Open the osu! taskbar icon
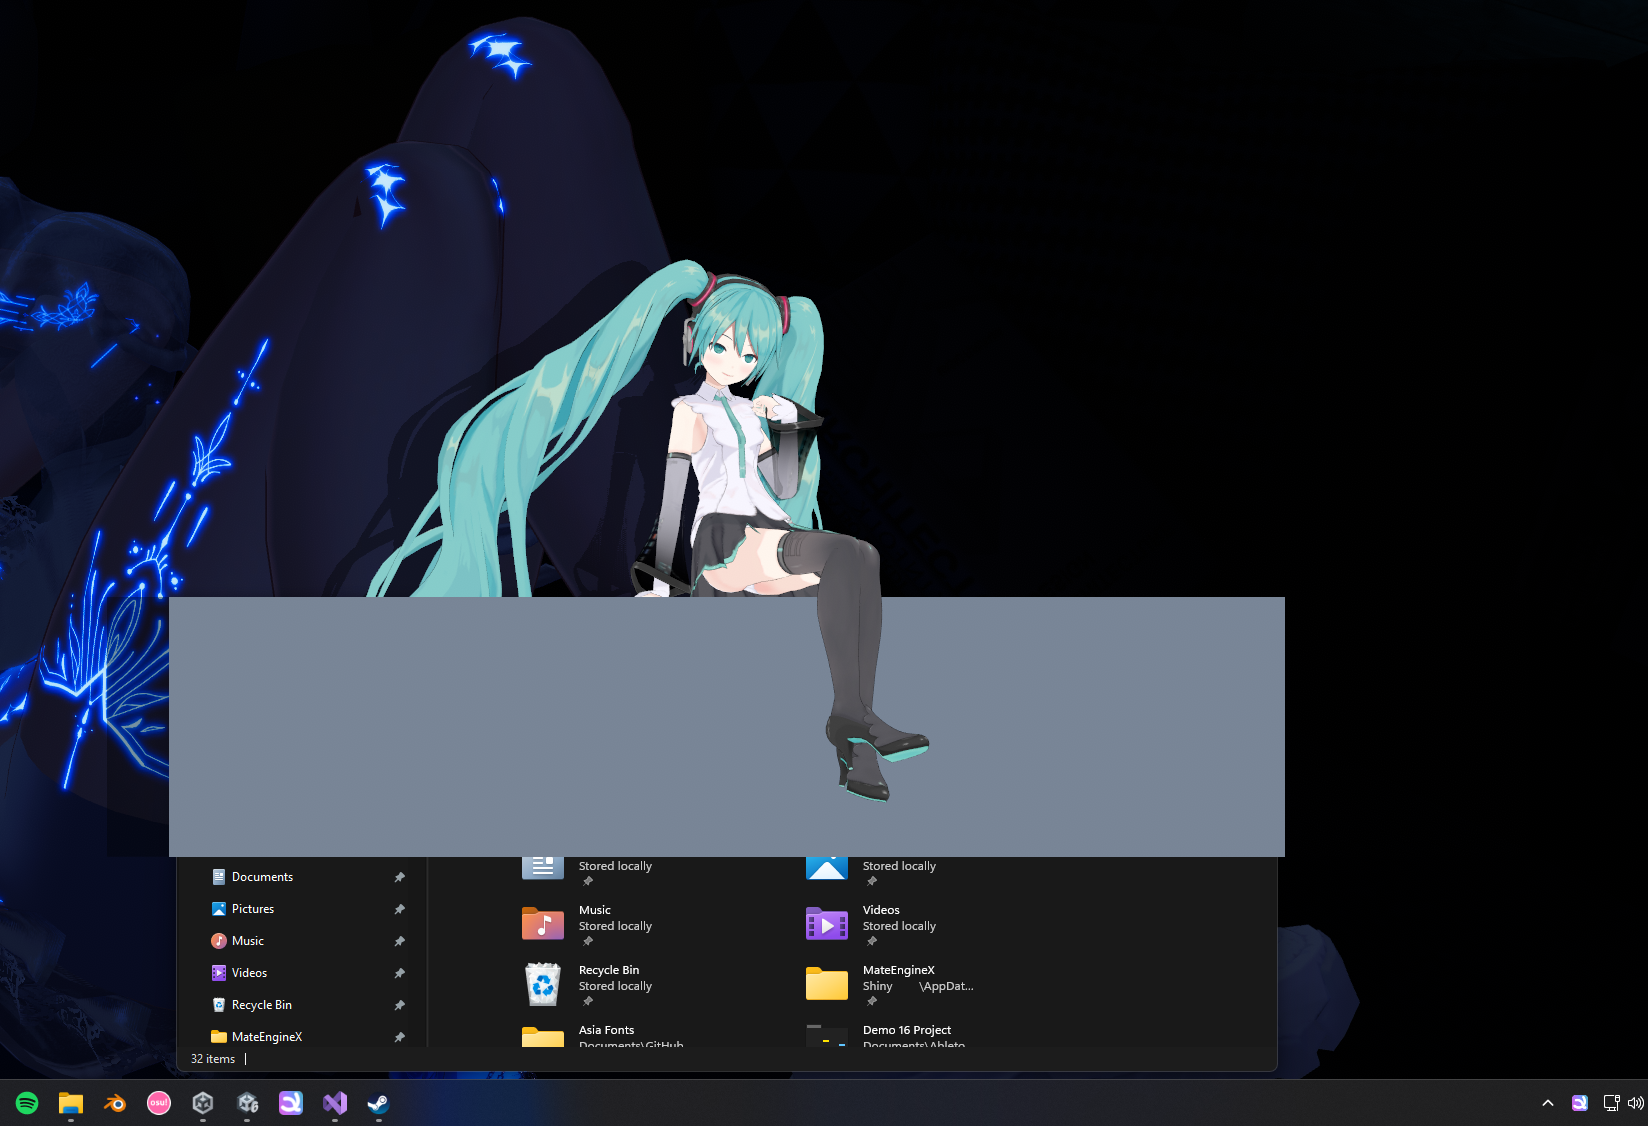Screen dimensions: 1648x1126 click(x=159, y=1103)
